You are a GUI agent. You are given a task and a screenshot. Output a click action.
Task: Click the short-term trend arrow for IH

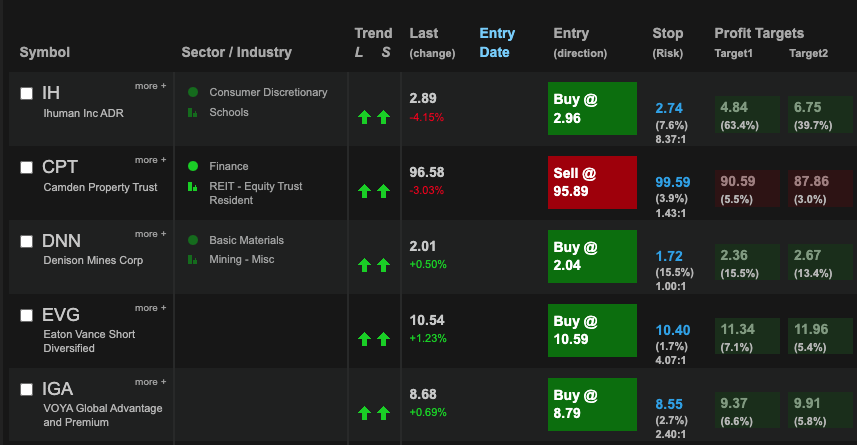pyautogui.click(x=384, y=117)
